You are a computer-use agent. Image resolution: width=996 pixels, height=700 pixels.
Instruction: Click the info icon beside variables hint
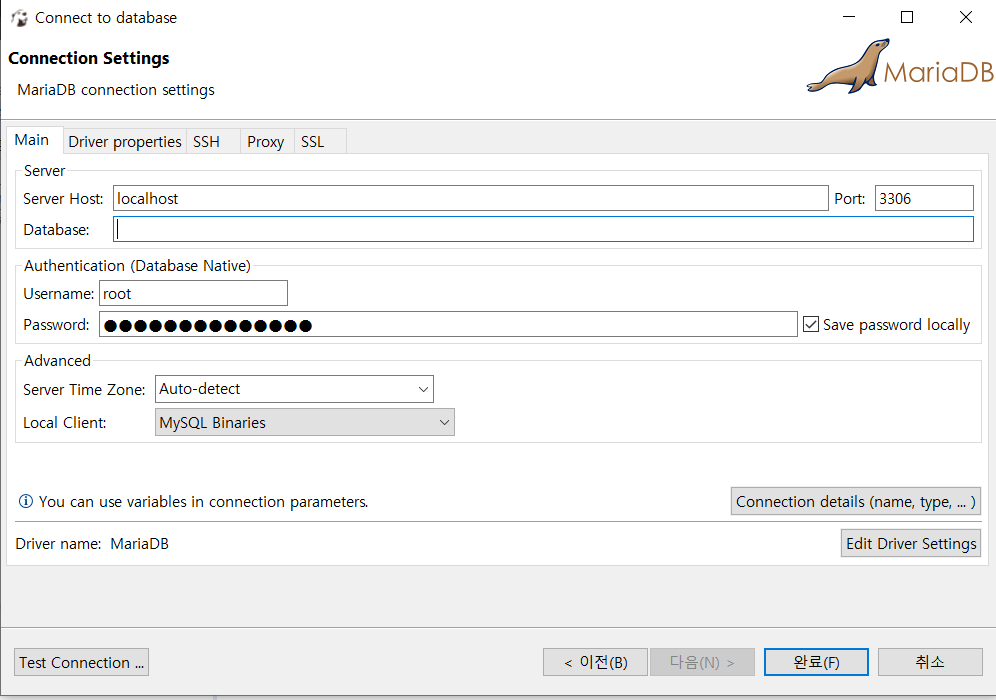[x=25, y=501]
